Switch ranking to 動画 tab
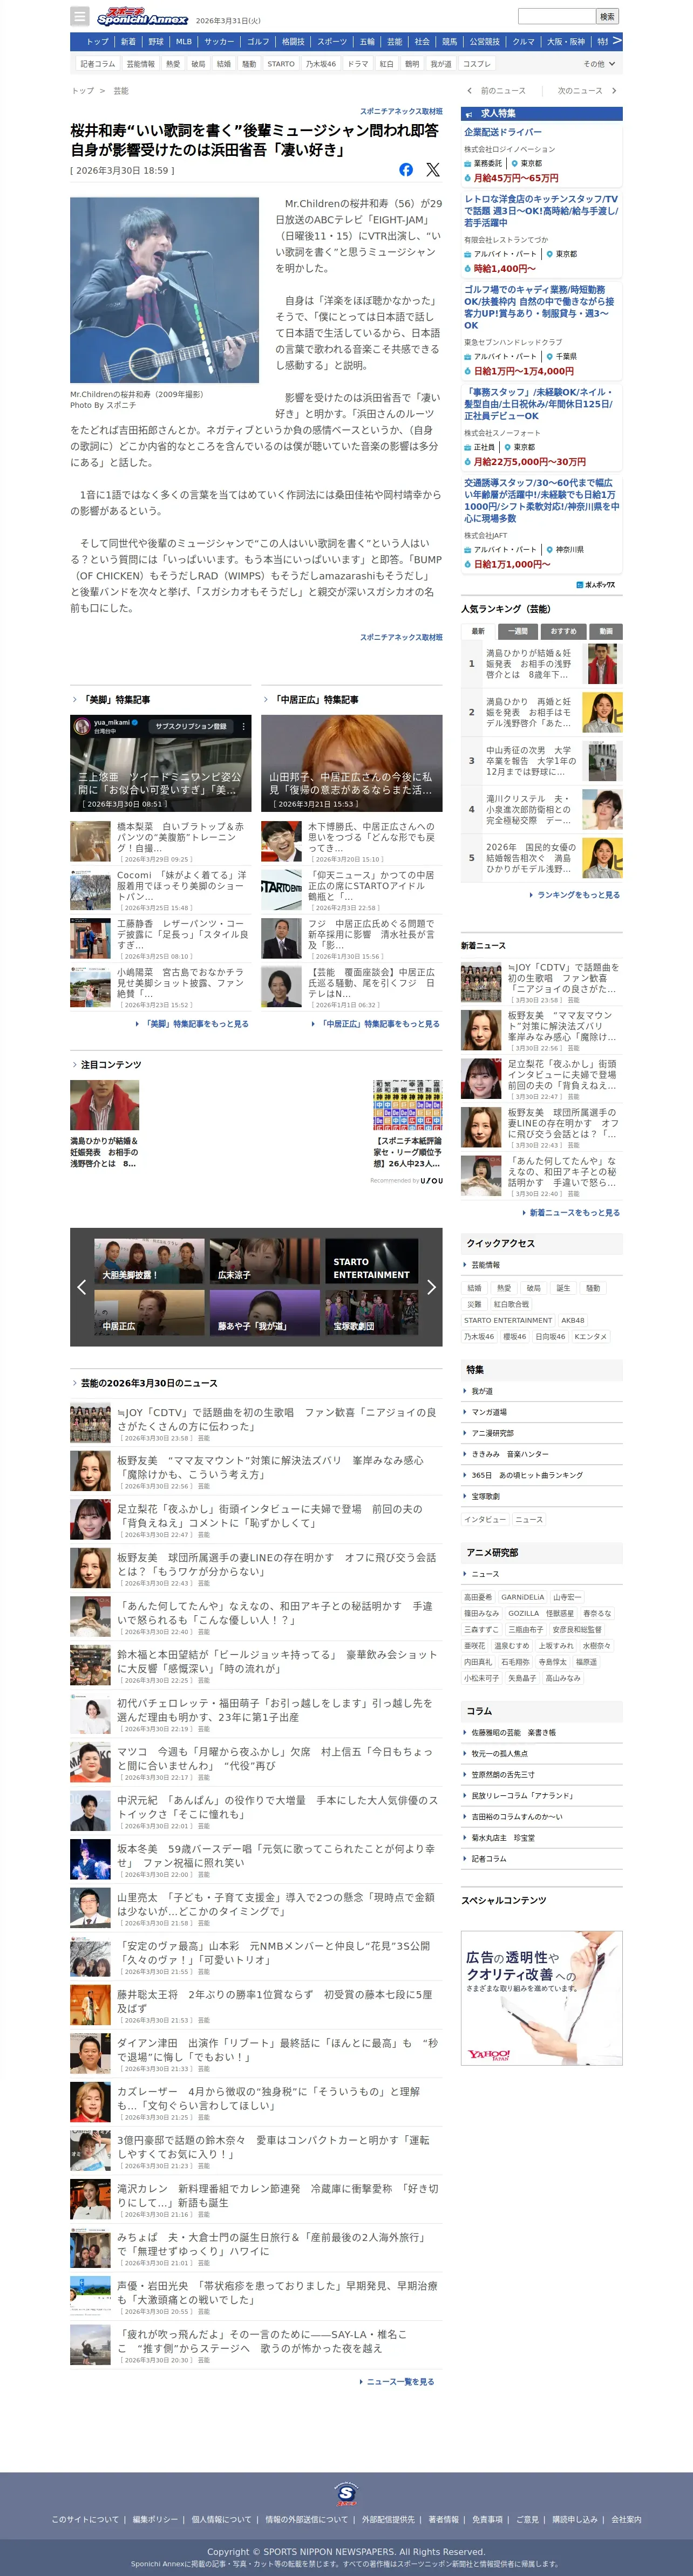Viewport: 693px width, 2576px height. [x=606, y=631]
